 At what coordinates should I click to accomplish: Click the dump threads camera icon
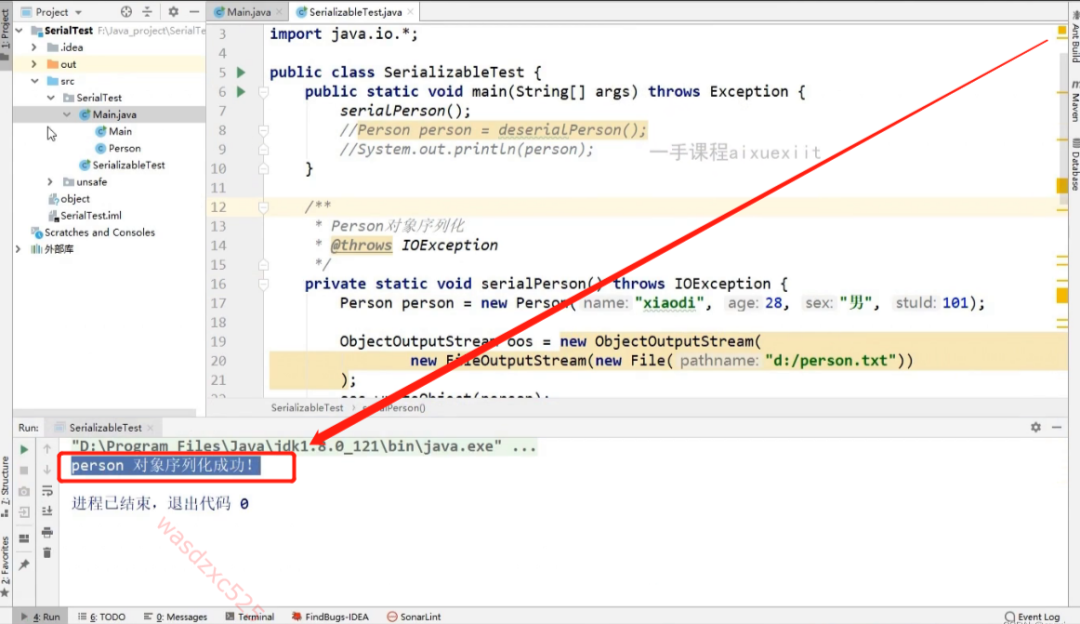[24, 492]
